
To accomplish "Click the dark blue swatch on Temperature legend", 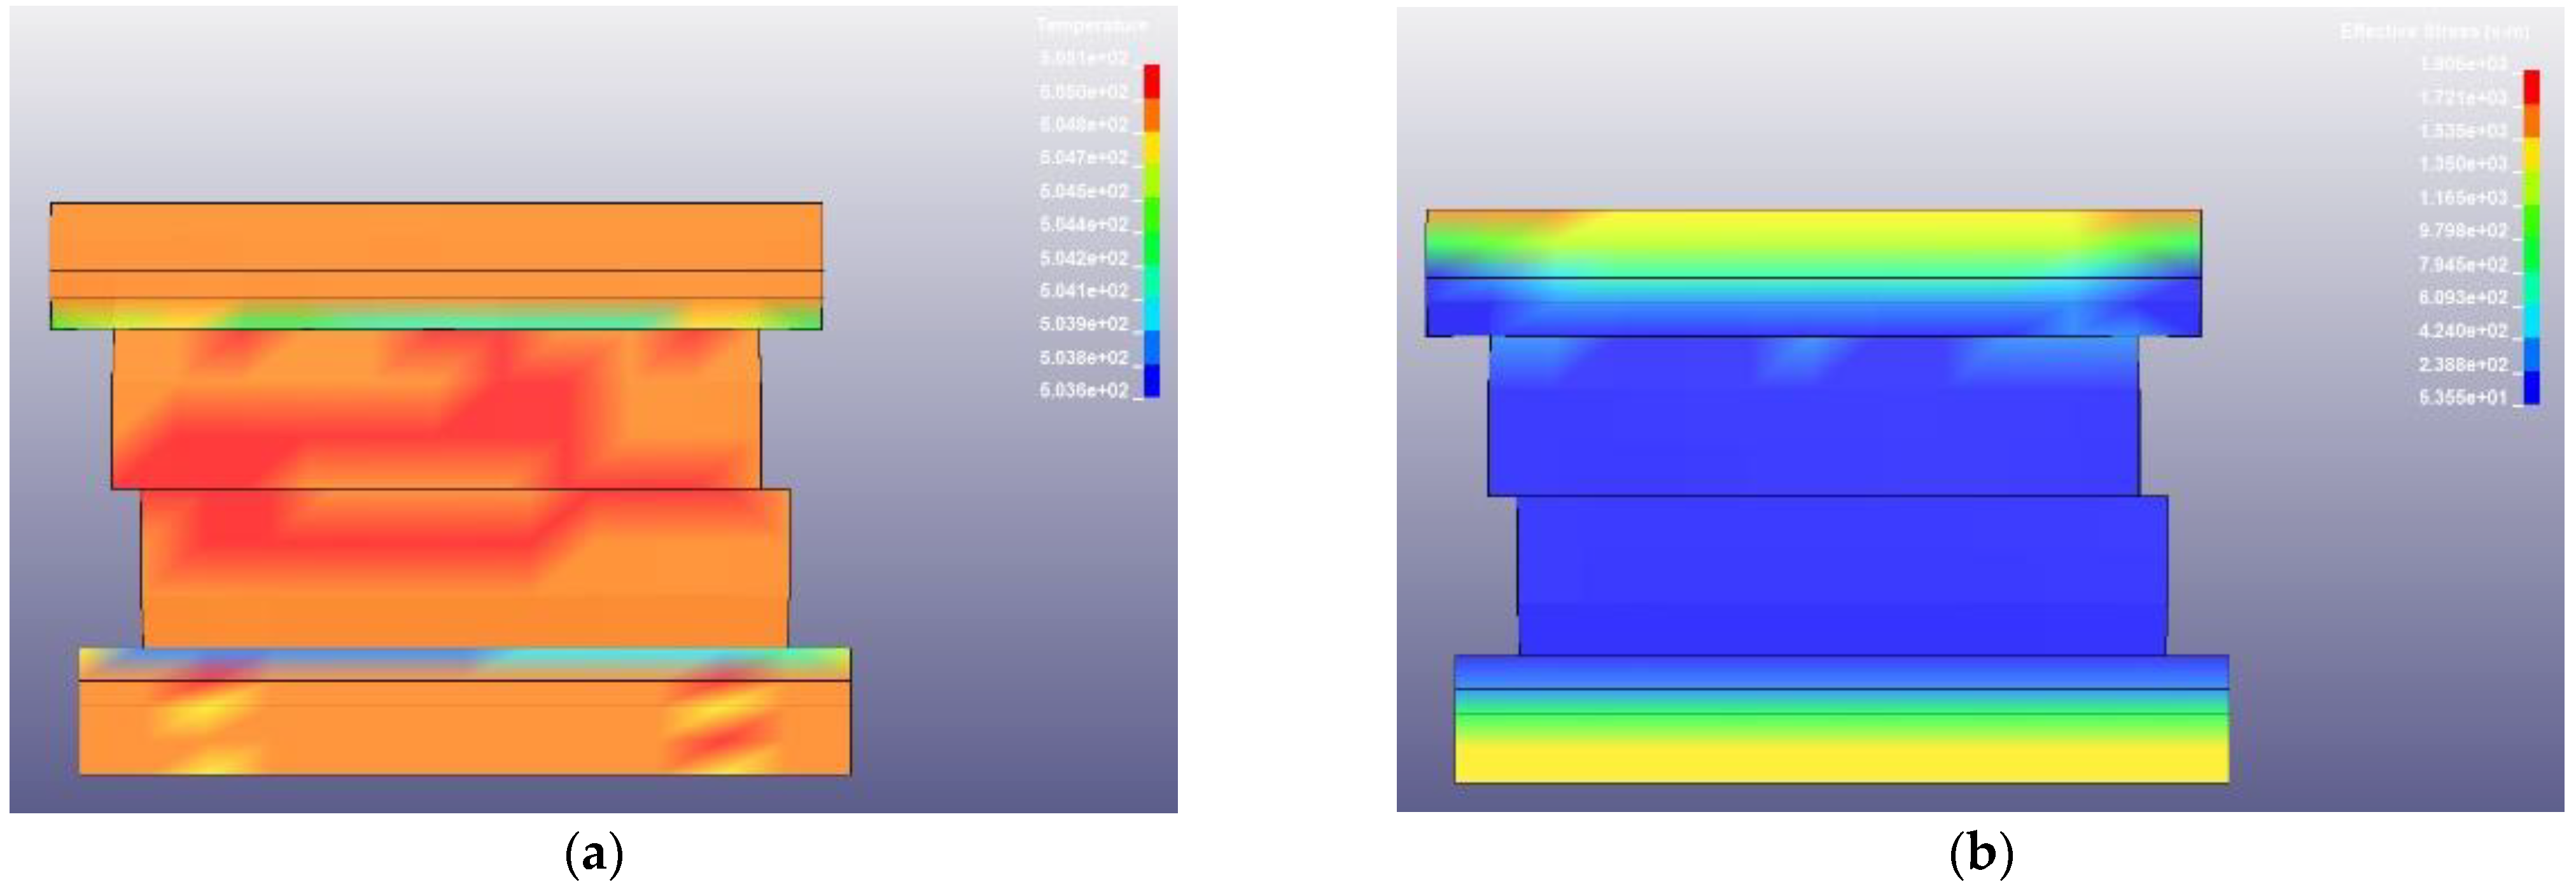I will [x=1152, y=382].
